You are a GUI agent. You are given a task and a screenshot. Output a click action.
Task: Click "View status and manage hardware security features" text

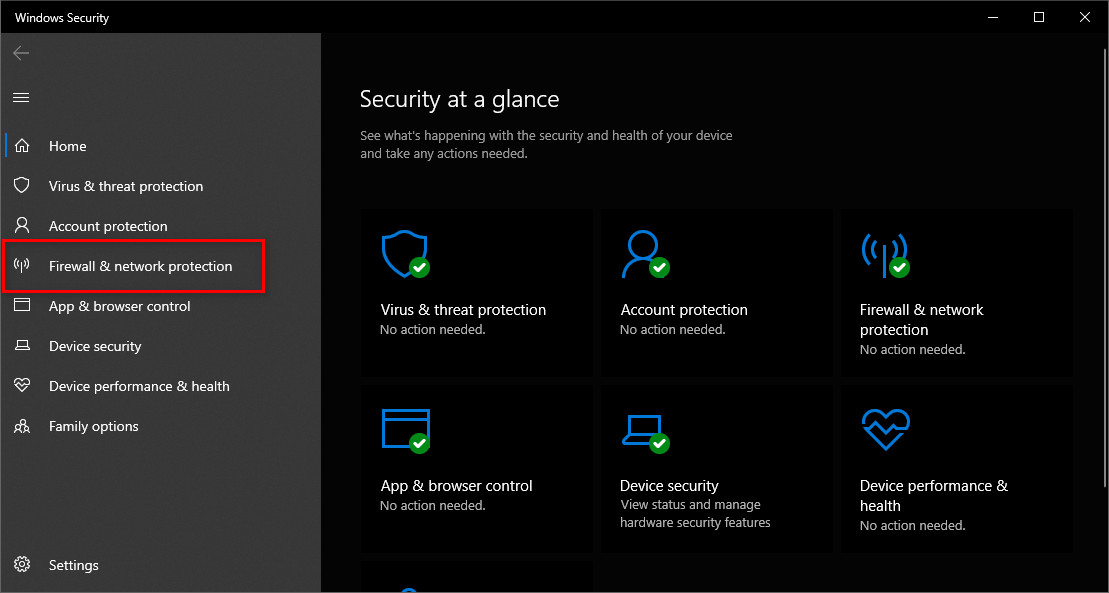tap(695, 514)
